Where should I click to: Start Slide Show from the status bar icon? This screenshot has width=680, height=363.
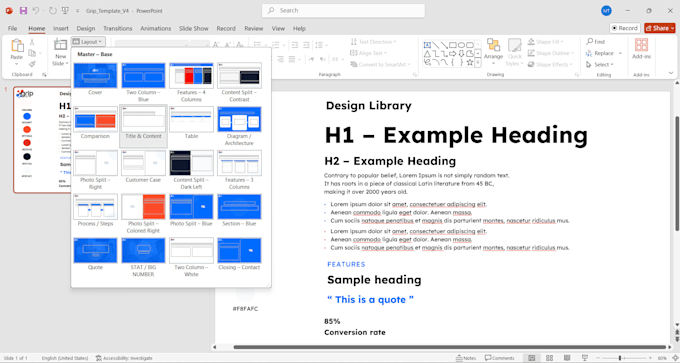(585, 358)
